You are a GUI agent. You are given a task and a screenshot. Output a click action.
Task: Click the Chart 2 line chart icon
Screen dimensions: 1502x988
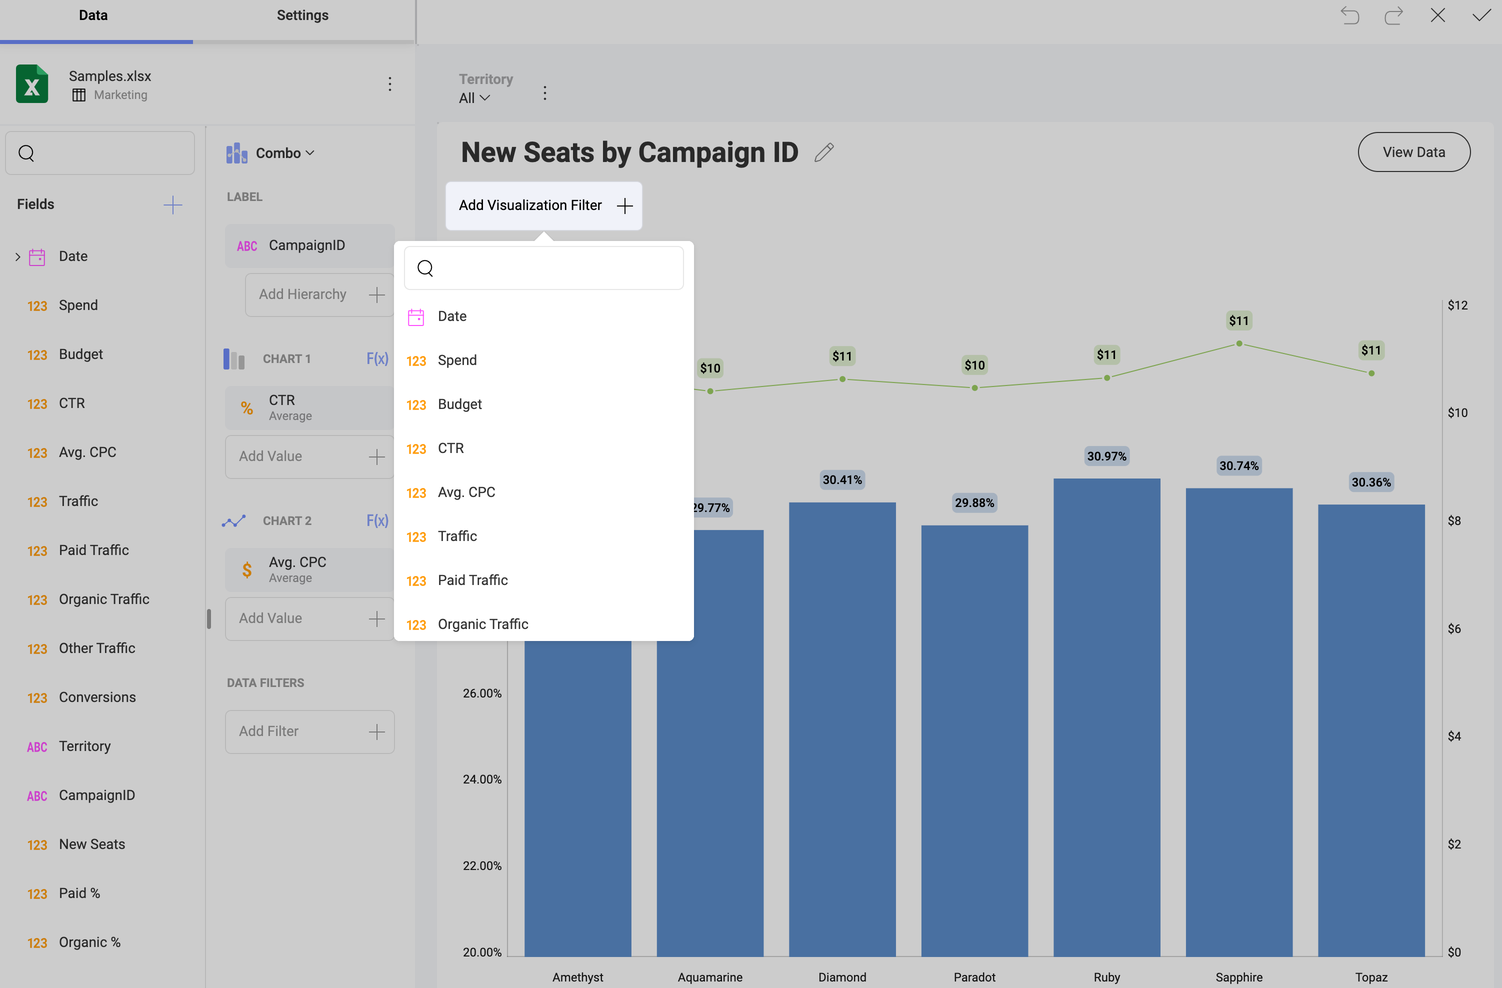point(234,521)
